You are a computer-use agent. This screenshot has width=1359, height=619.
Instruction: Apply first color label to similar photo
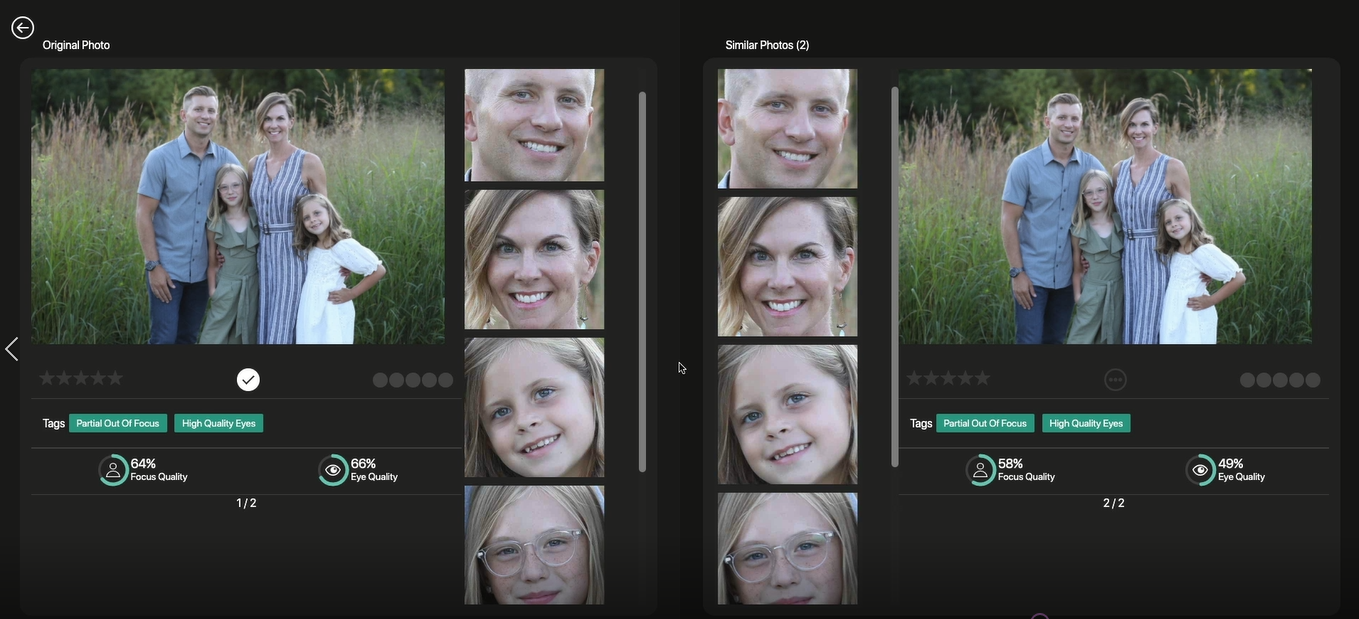1247,380
